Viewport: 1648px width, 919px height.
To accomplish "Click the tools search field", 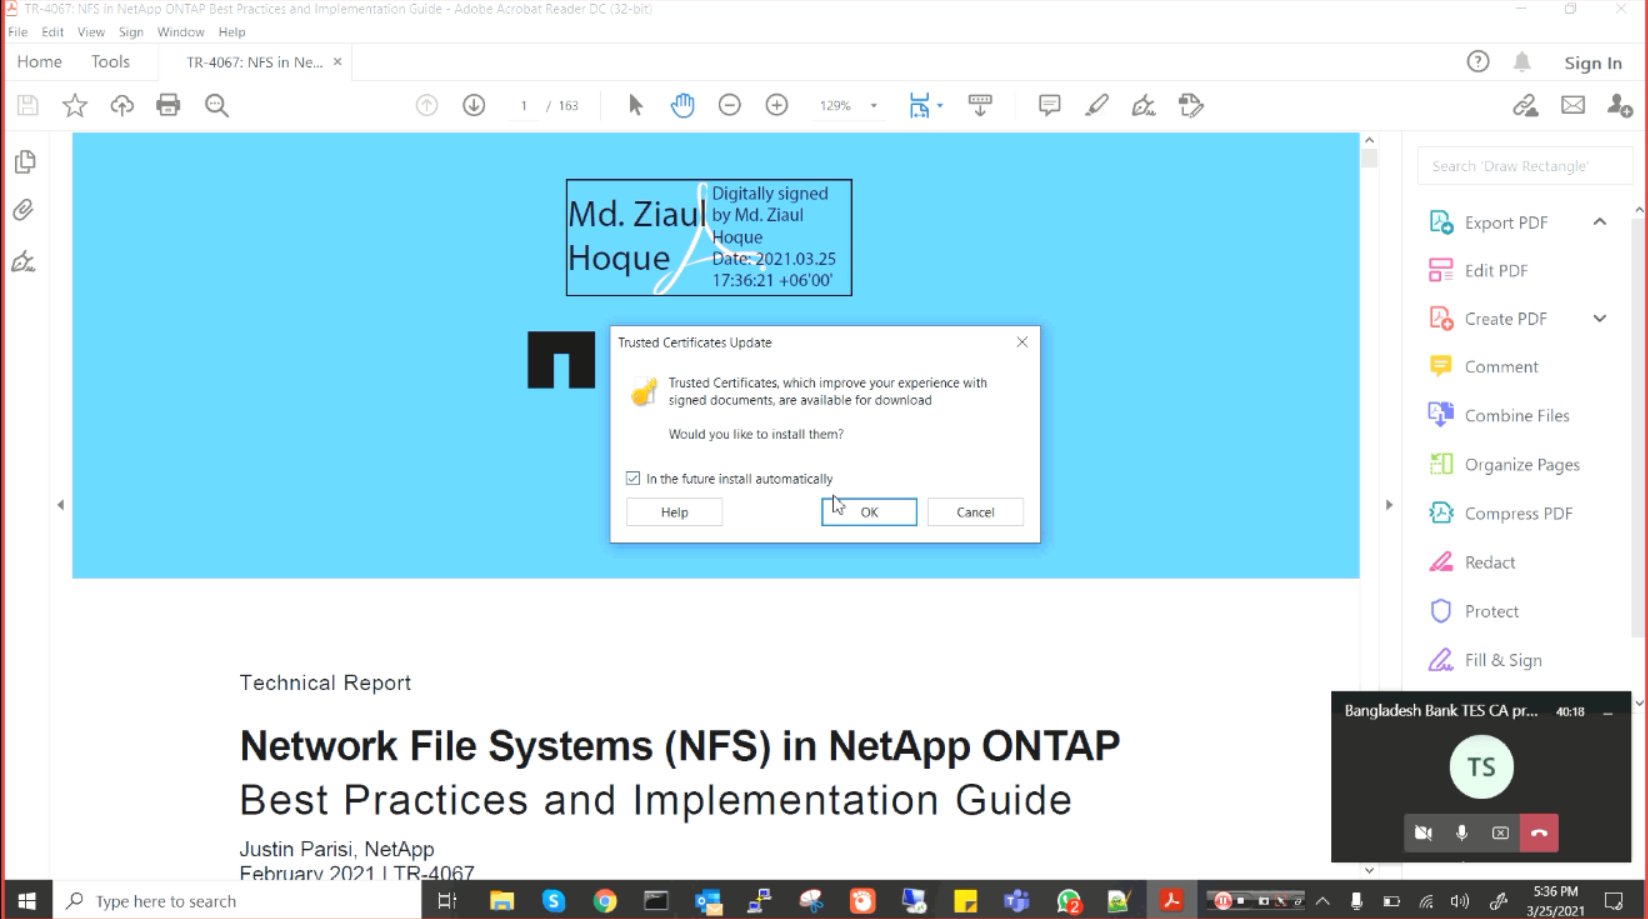I will click(1524, 166).
